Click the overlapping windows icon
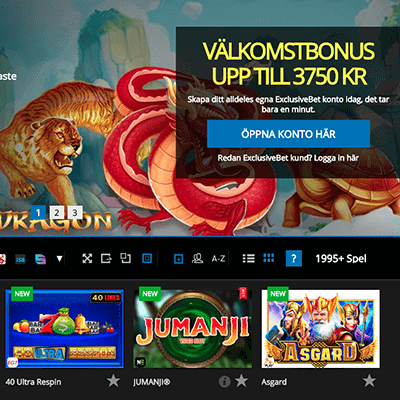The image size is (400, 400). [x=126, y=258]
